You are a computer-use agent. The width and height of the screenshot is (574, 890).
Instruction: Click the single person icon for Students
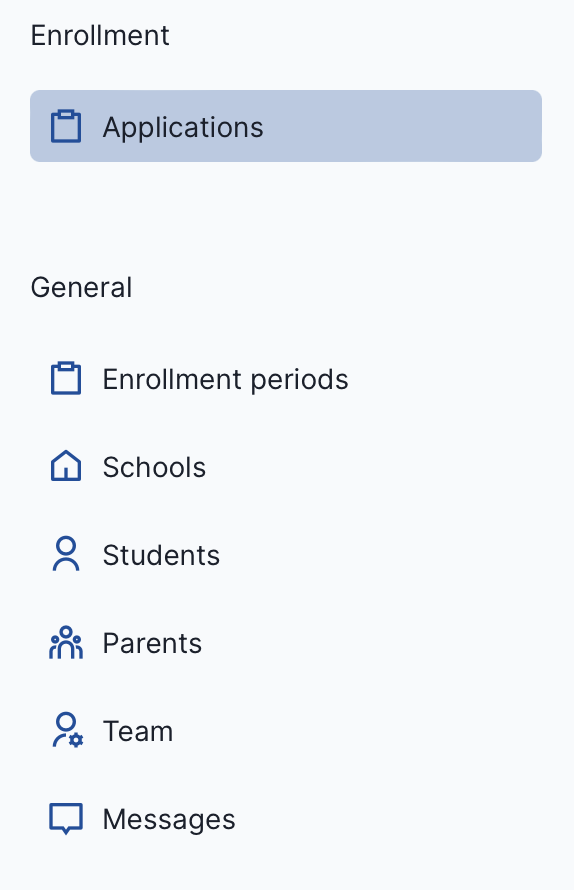pyautogui.click(x=66, y=554)
